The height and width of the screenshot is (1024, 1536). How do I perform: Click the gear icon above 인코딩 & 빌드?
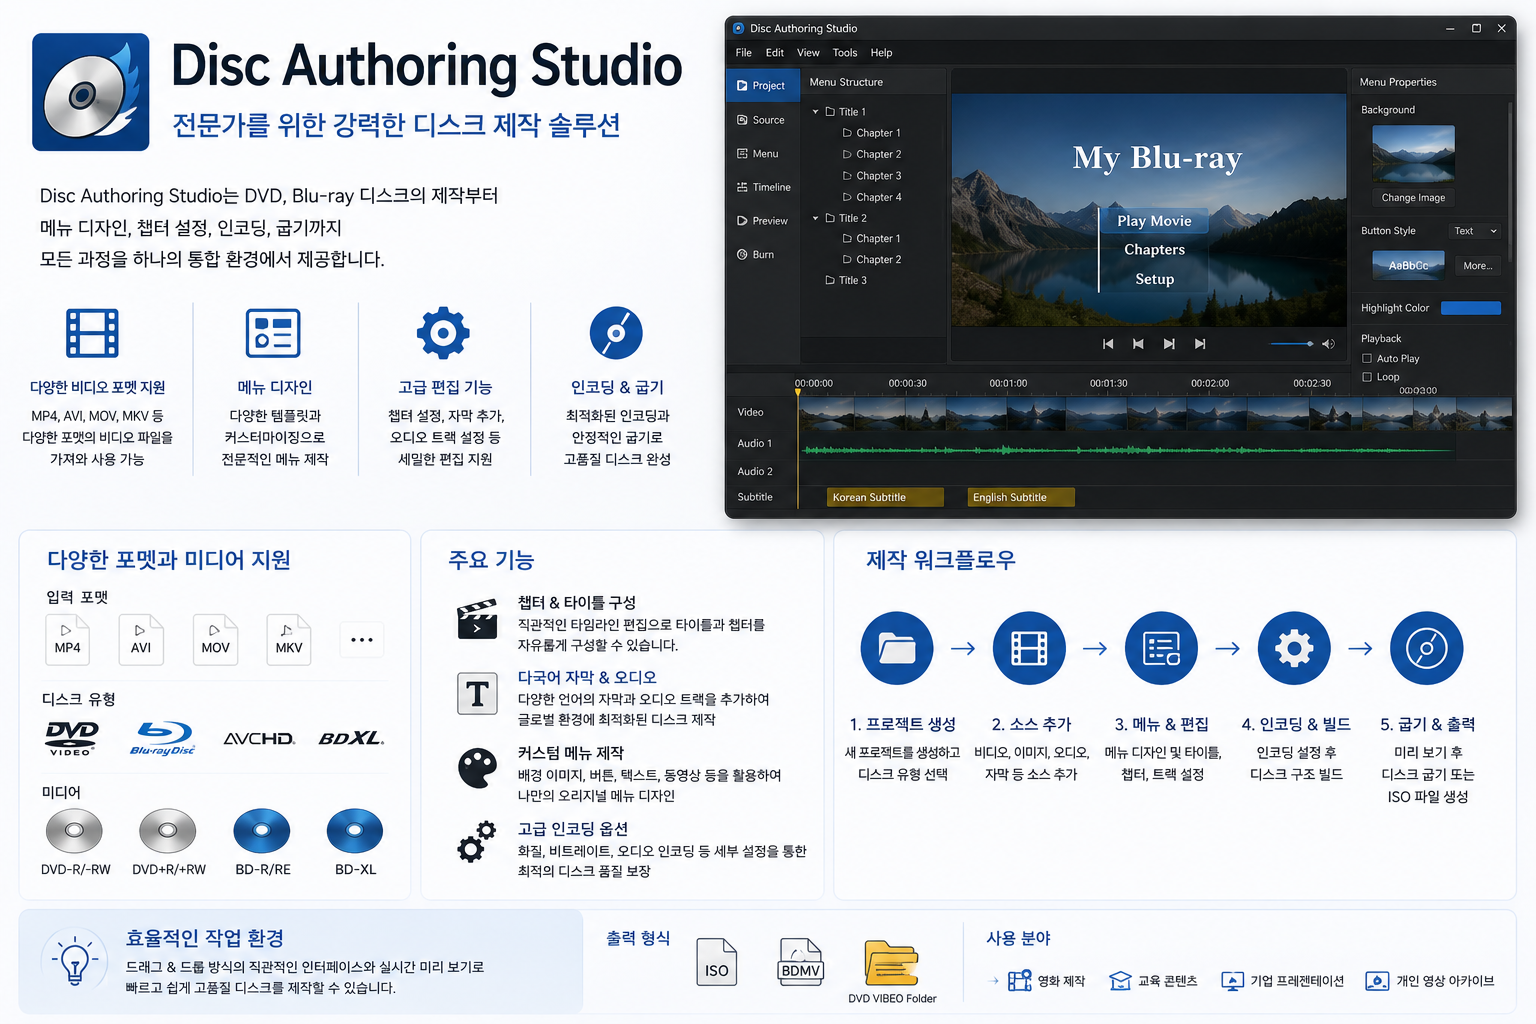click(1294, 648)
